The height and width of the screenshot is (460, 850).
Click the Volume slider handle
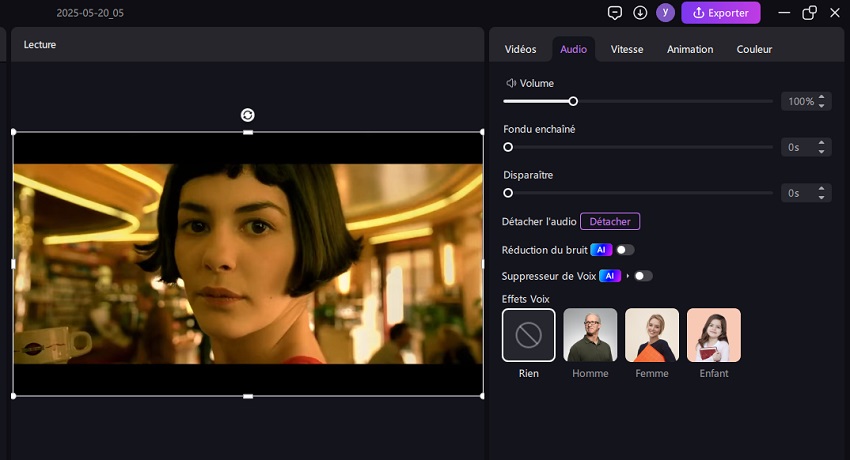[x=573, y=101]
